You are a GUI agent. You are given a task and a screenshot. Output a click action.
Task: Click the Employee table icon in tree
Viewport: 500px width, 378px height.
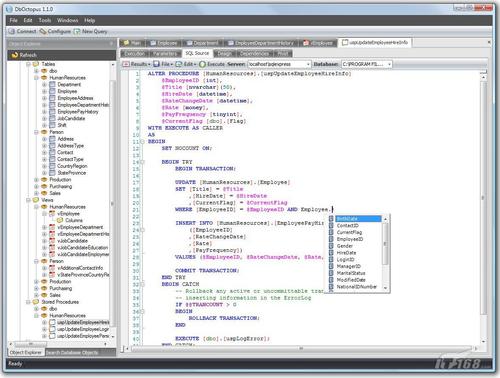[x=52, y=91]
